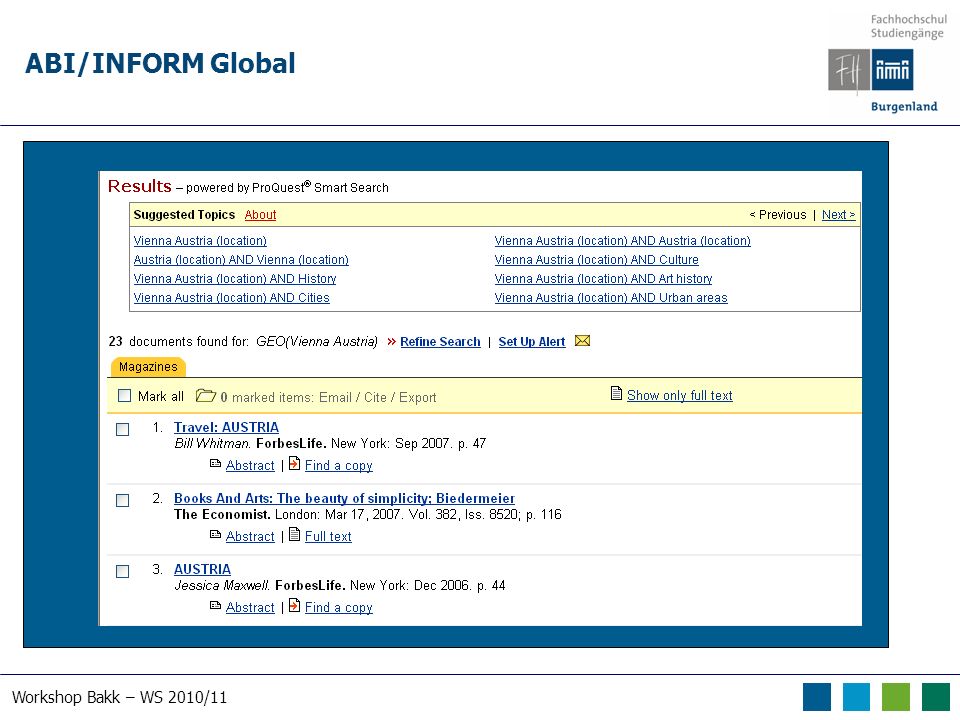Click Find a copy for Sep 2007 ForbesLife article
Image resolution: width=960 pixels, height=720 pixels.
click(339, 465)
